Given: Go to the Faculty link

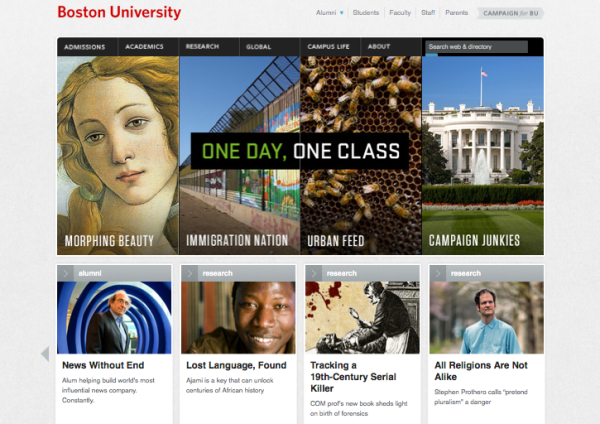Looking at the screenshot, I should click(400, 13).
